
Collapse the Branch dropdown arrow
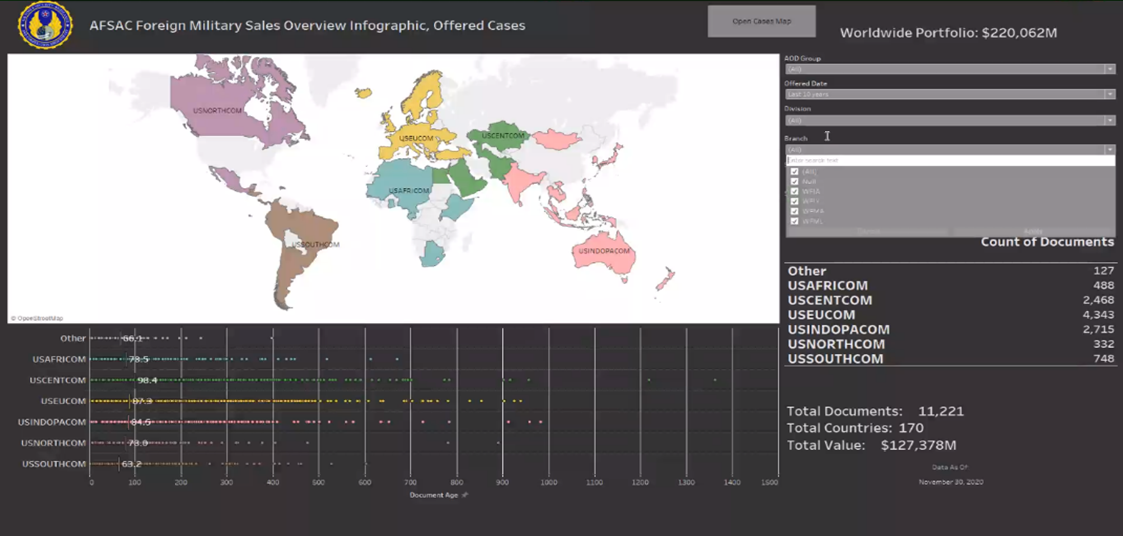1109,149
